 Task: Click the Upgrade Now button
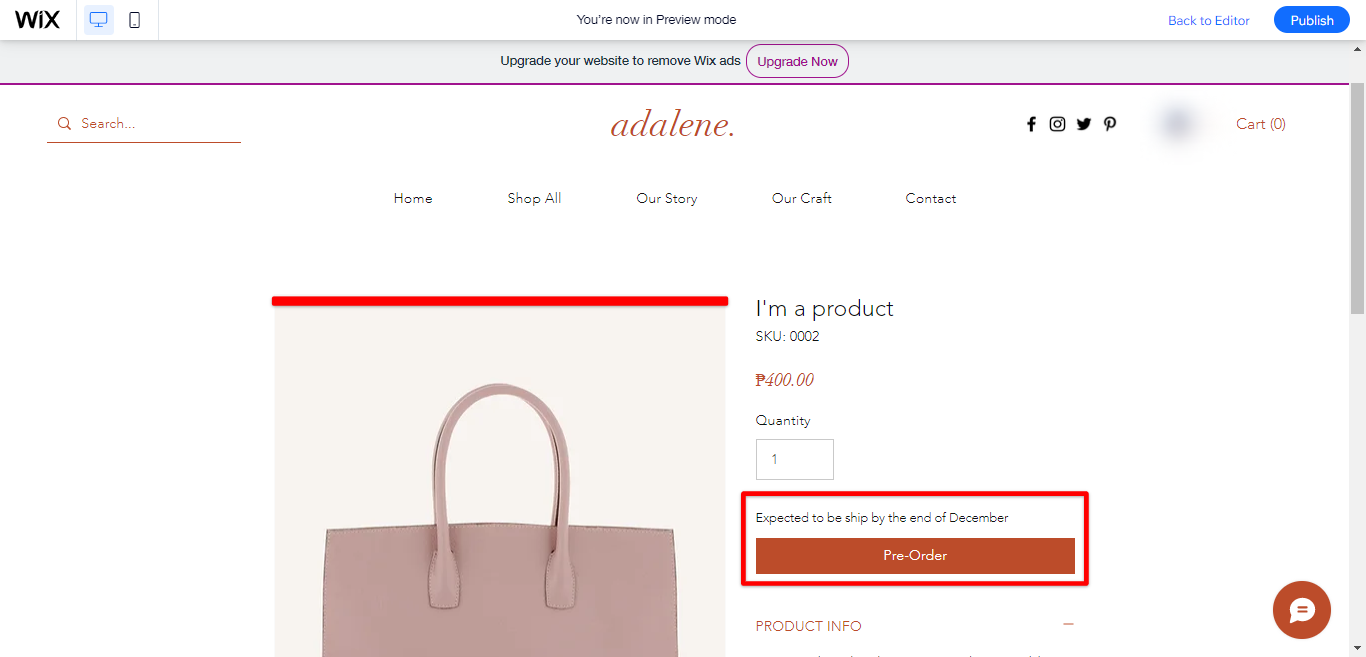797,61
